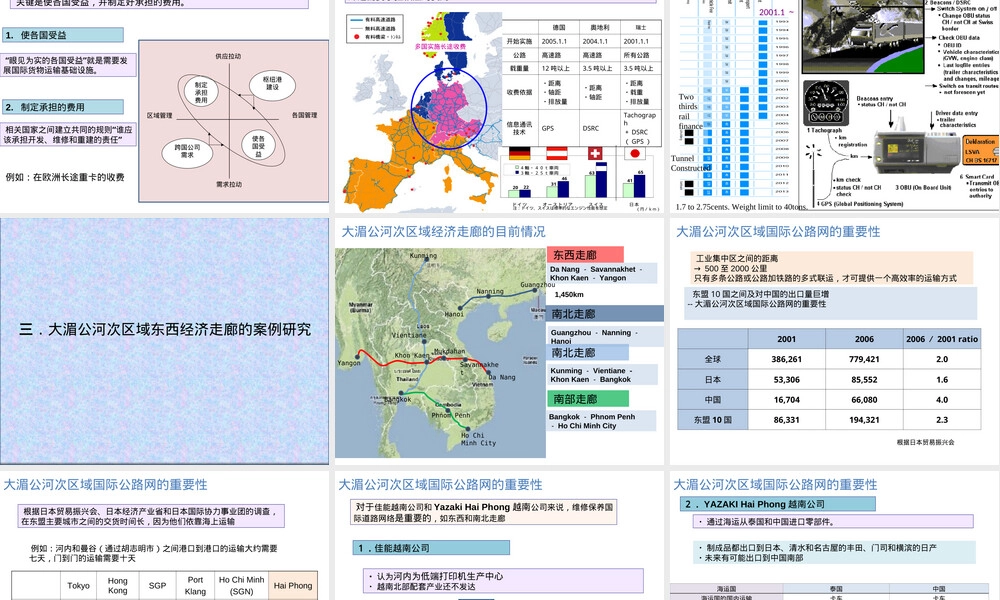Viewport: 1000px width, 600px height.
Task: Click the German flag icon
Action: [x=520, y=154]
